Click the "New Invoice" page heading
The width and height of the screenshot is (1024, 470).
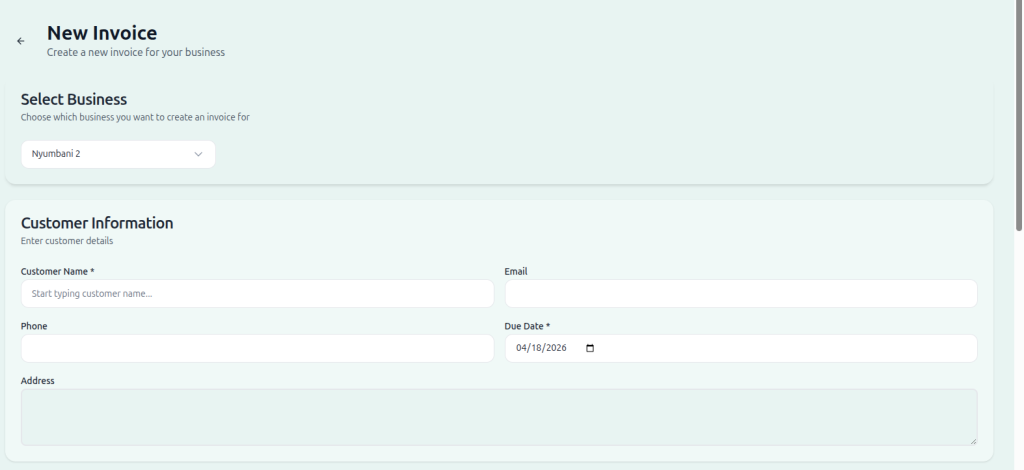tap(102, 33)
